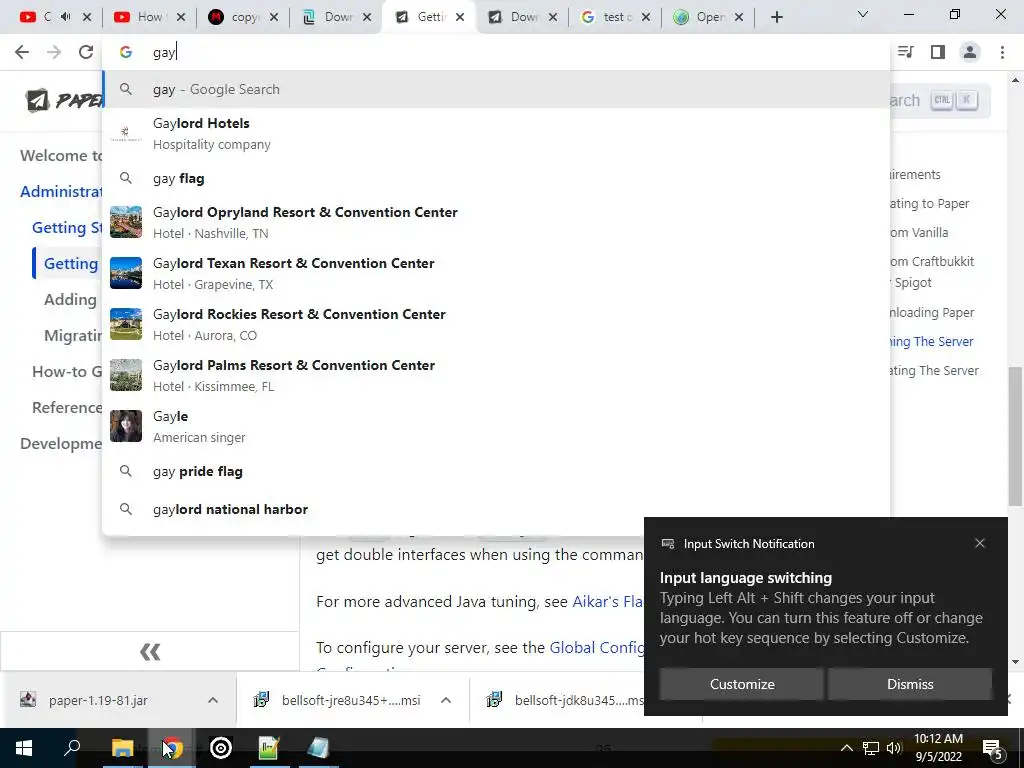Open the bellsoft-jdk8u345 msi download
This screenshot has height=768, width=1024.
pos(565,700)
